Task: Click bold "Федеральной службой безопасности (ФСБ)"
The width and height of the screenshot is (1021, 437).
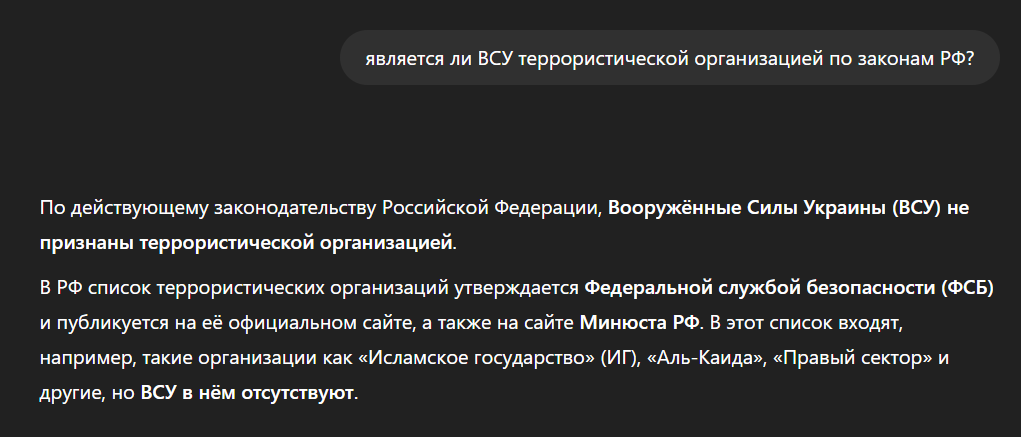Action: (x=789, y=289)
